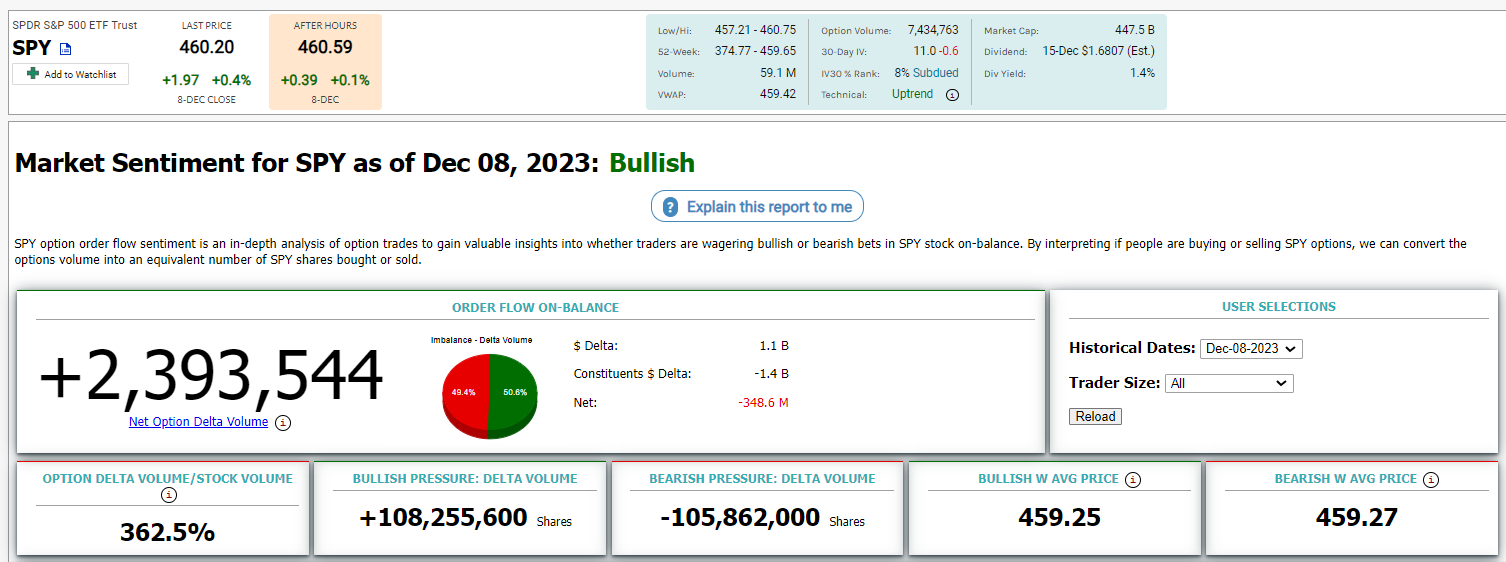
Task: Open info icon beside Bearish W Avg Price
Action: 1431,479
